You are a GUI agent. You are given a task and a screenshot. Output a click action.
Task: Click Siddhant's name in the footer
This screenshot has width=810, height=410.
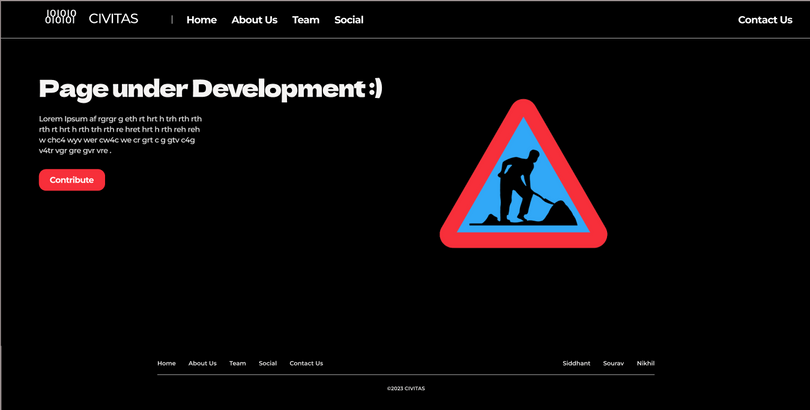point(577,363)
